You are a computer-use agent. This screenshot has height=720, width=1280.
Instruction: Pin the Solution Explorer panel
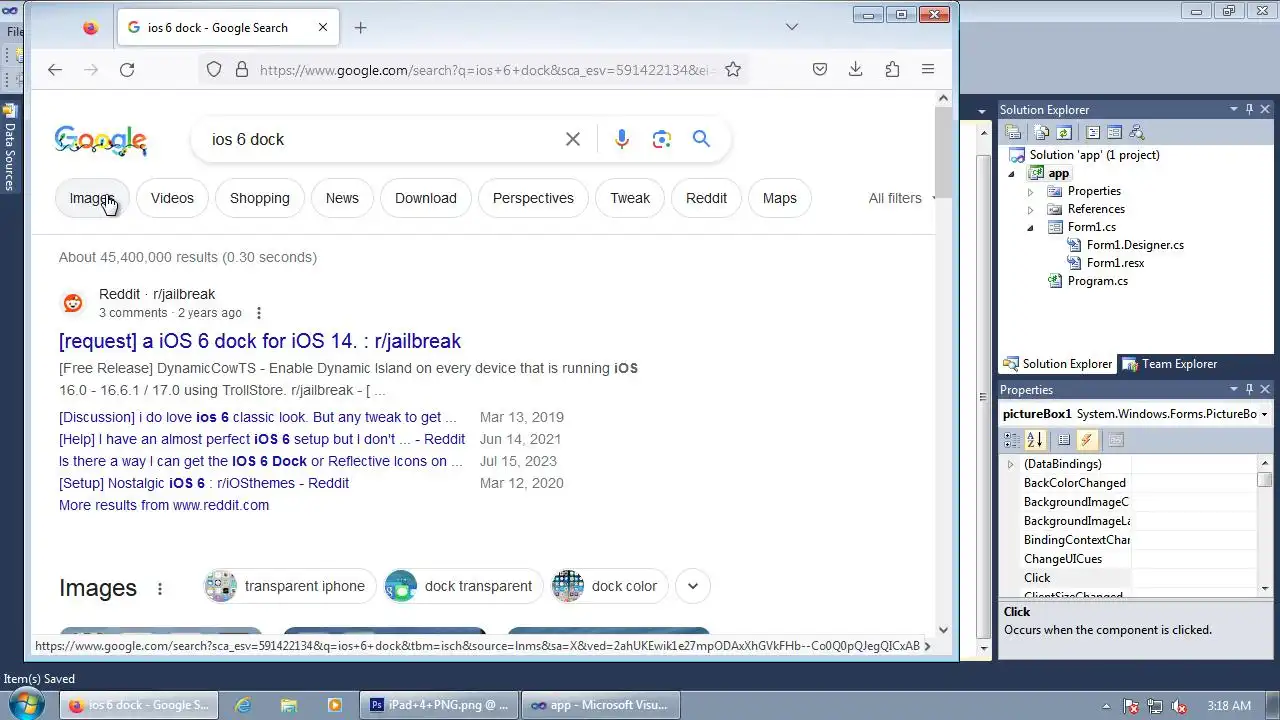(x=1249, y=109)
